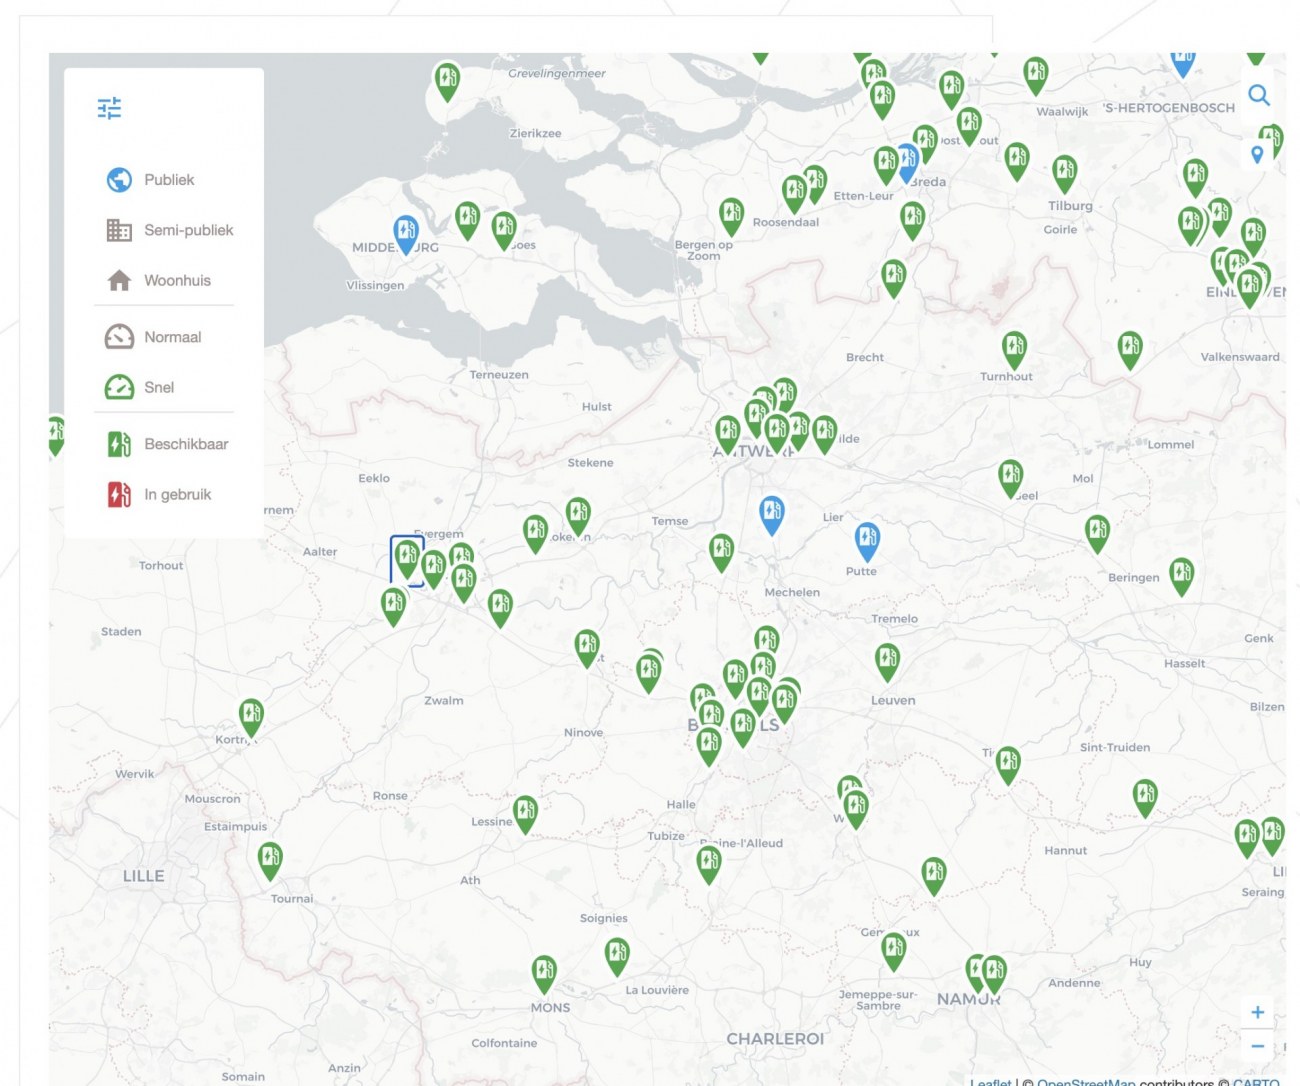The width and height of the screenshot is (1300, 1086).
Task: Toggle the Normaal charging speed filter
Action: (x=153, y=337)
